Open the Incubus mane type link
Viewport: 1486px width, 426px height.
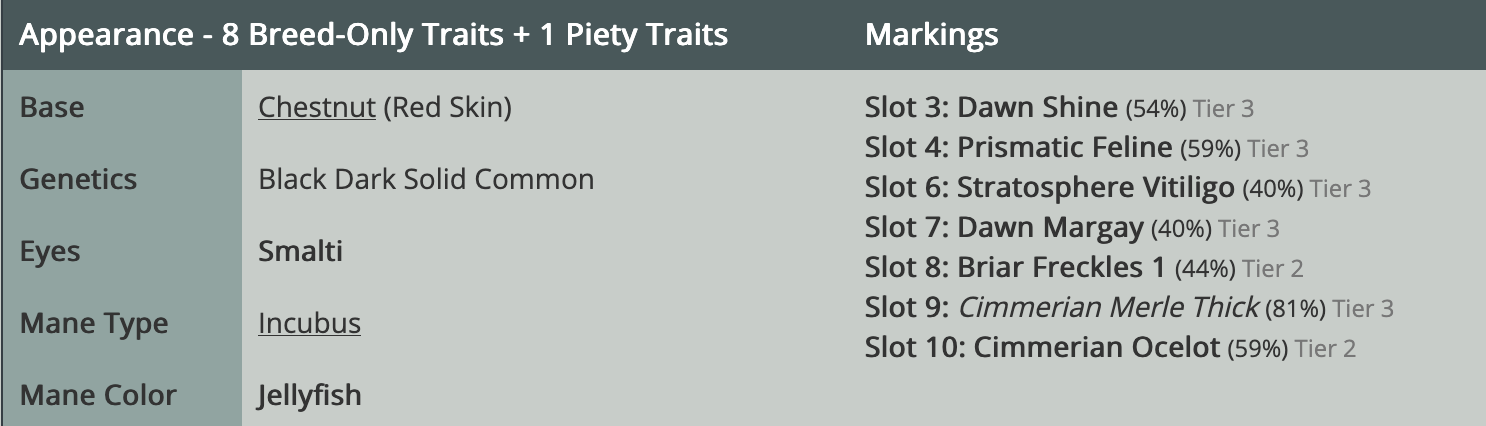tap(309, 324)
